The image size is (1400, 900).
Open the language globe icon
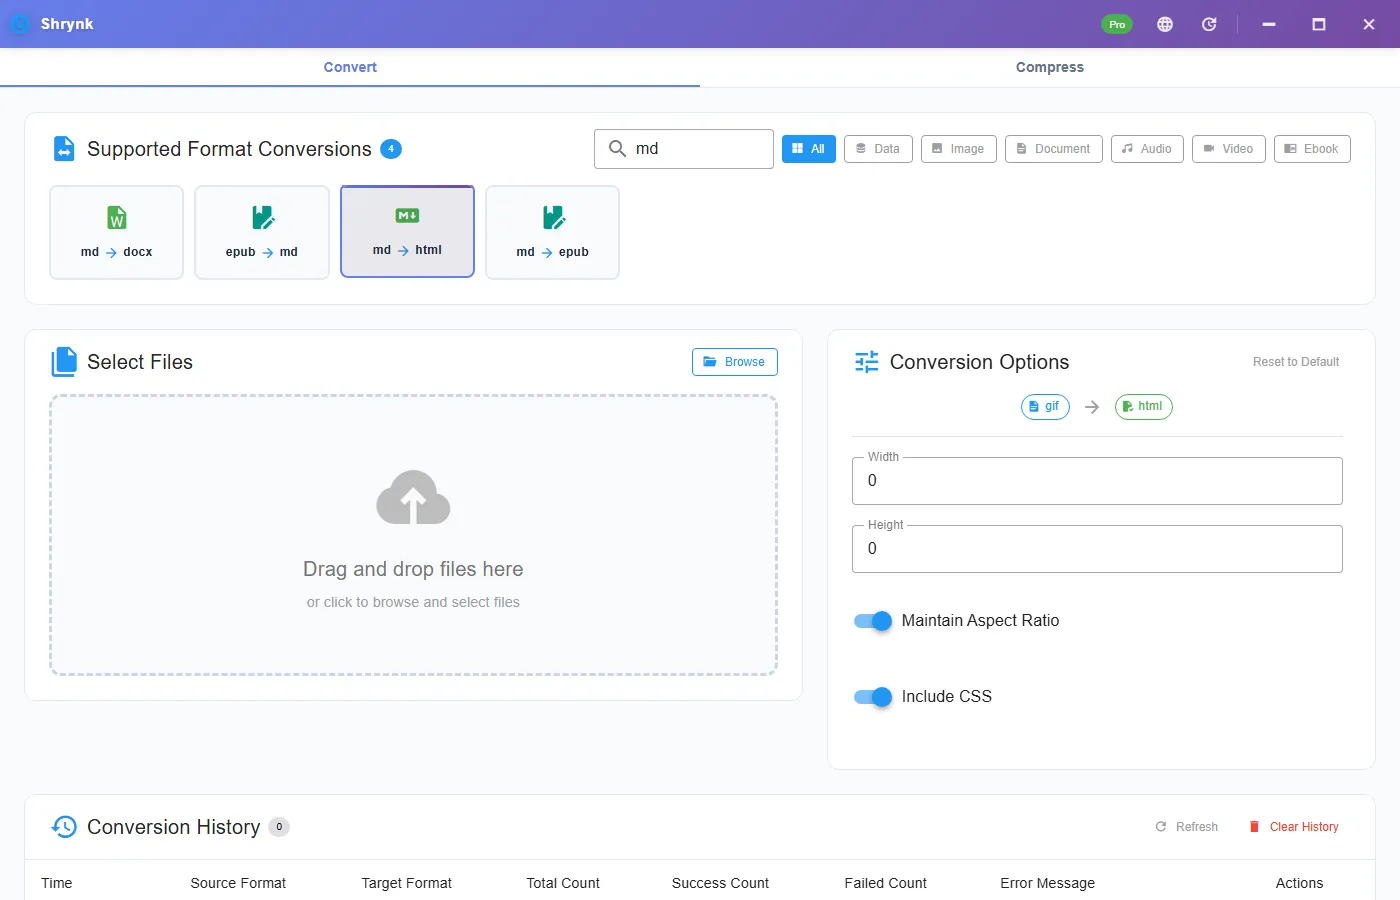click(x=1165, y=24)
